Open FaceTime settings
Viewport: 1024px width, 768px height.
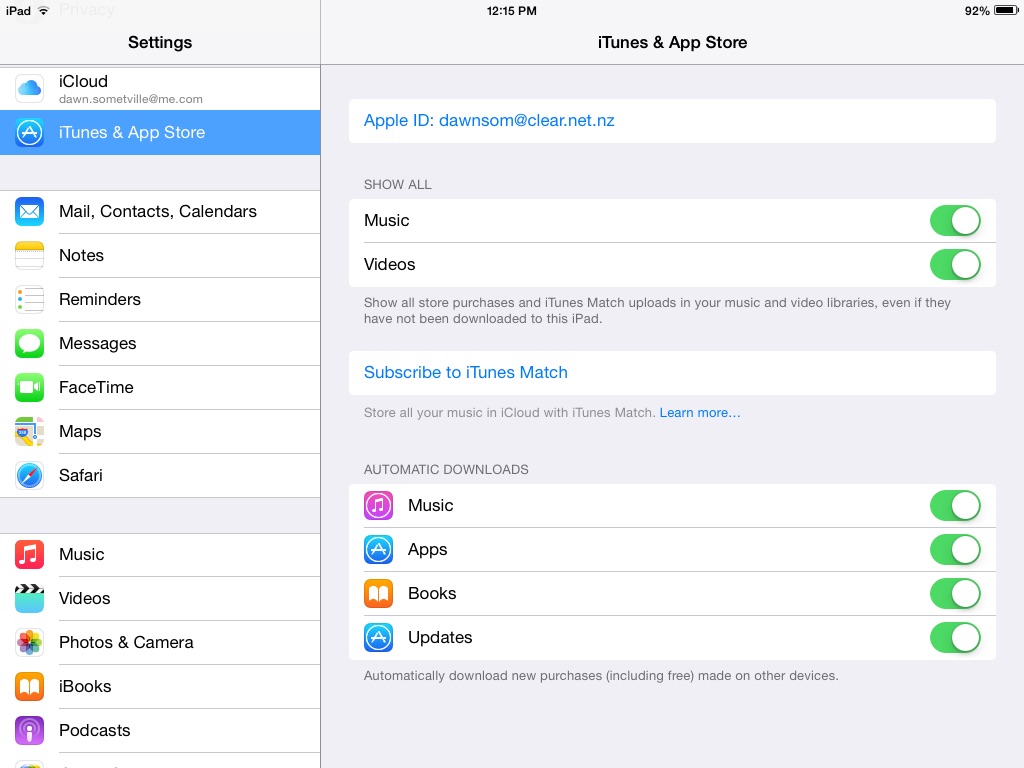point(160,387)
